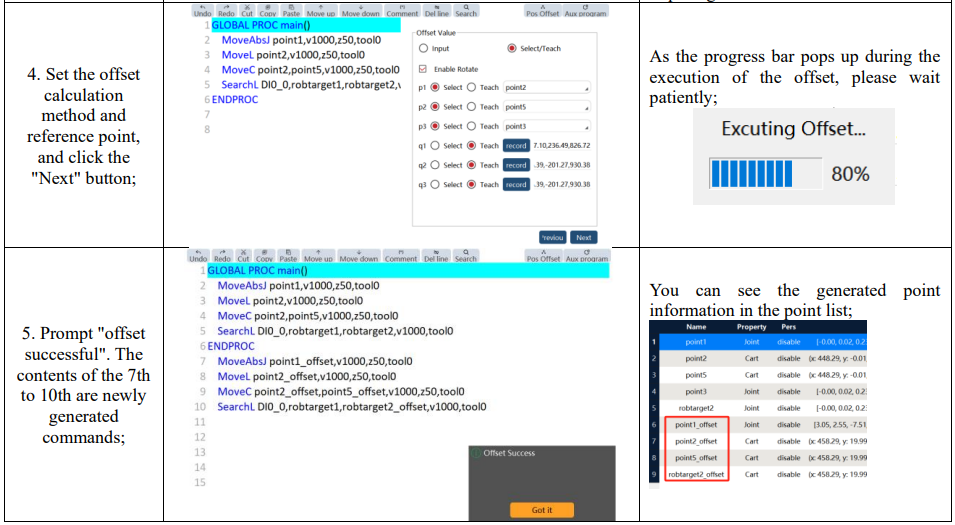The image size is (955, 525).
Task: Click line 8 'MoveL point2_offset,v1000,z50,tool0'
Action: pyautogui.click(x=307, y=376)
